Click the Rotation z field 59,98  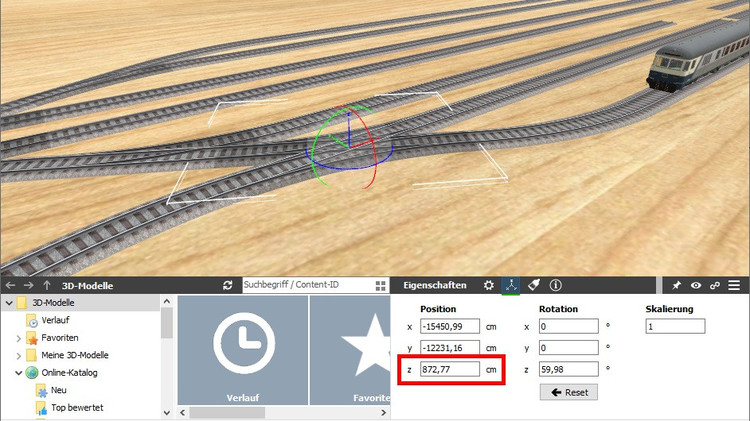tap(568, 369)
